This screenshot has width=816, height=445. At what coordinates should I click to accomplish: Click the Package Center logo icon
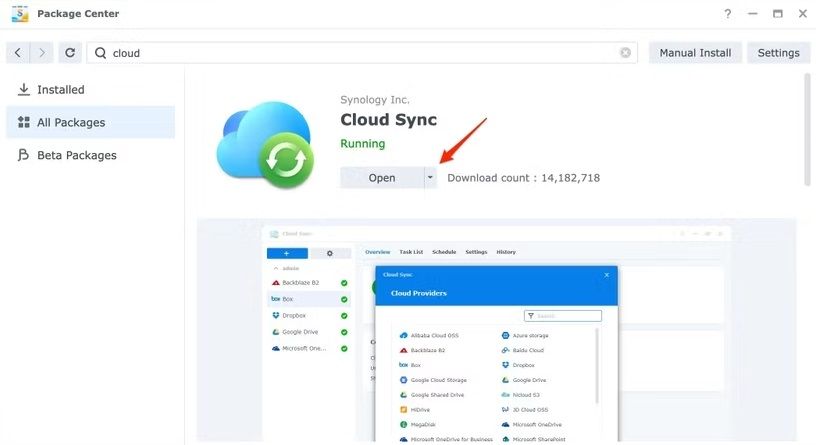[x=20, y=14]
